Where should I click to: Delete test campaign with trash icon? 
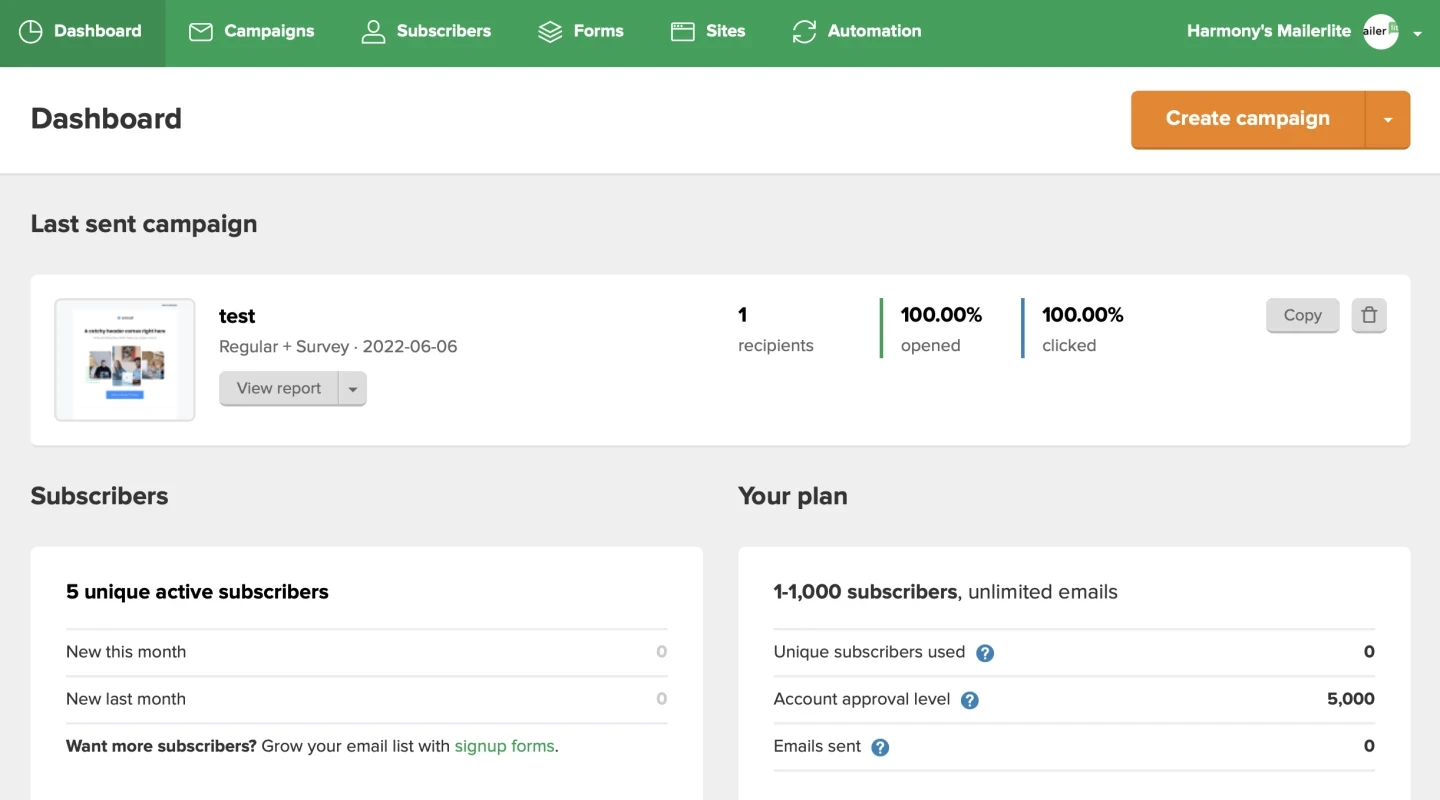(x=1369, y=315)
